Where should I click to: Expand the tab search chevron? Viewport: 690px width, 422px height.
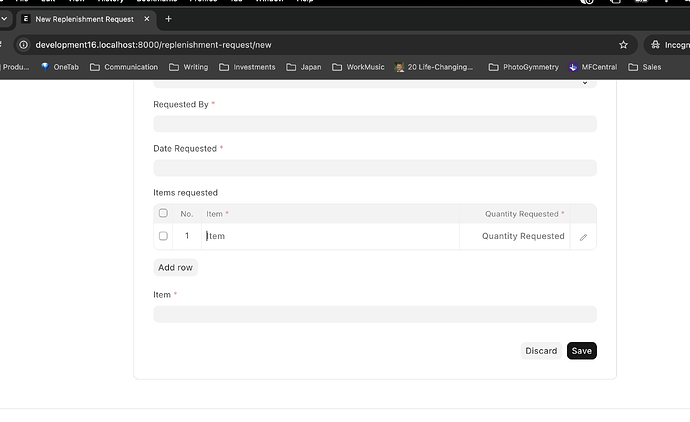[4, 19]
